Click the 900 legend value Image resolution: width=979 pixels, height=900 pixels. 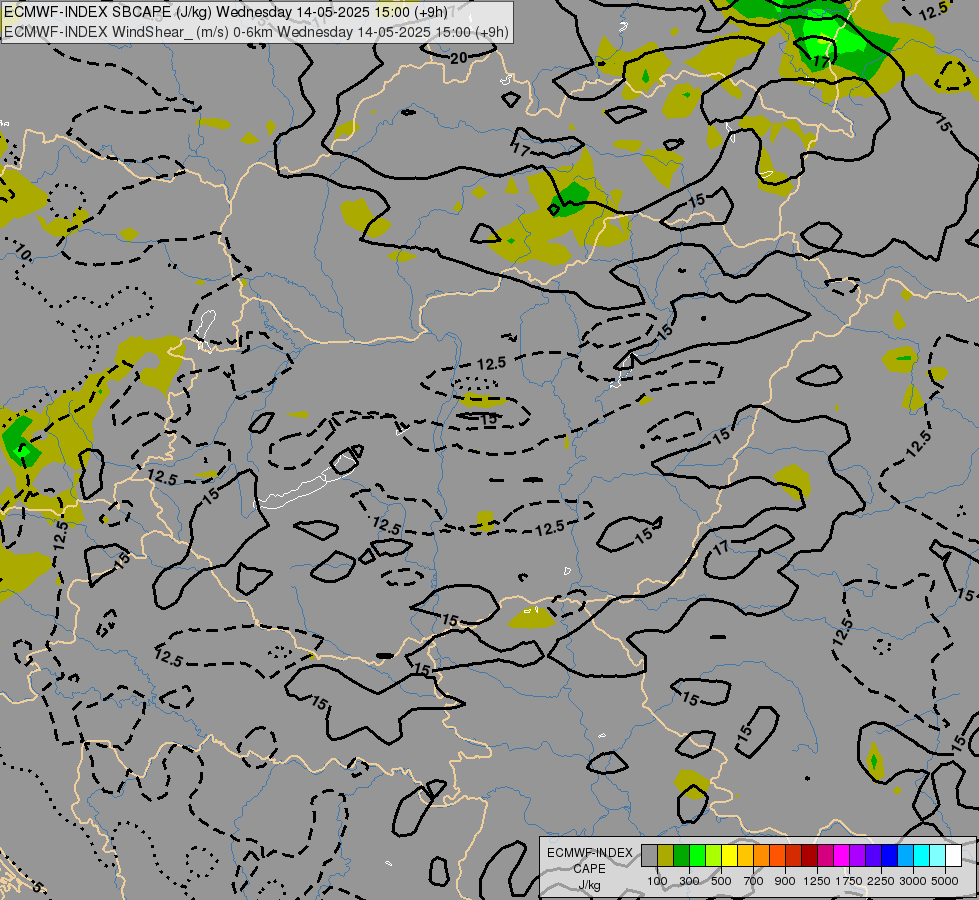click(785, 881)
